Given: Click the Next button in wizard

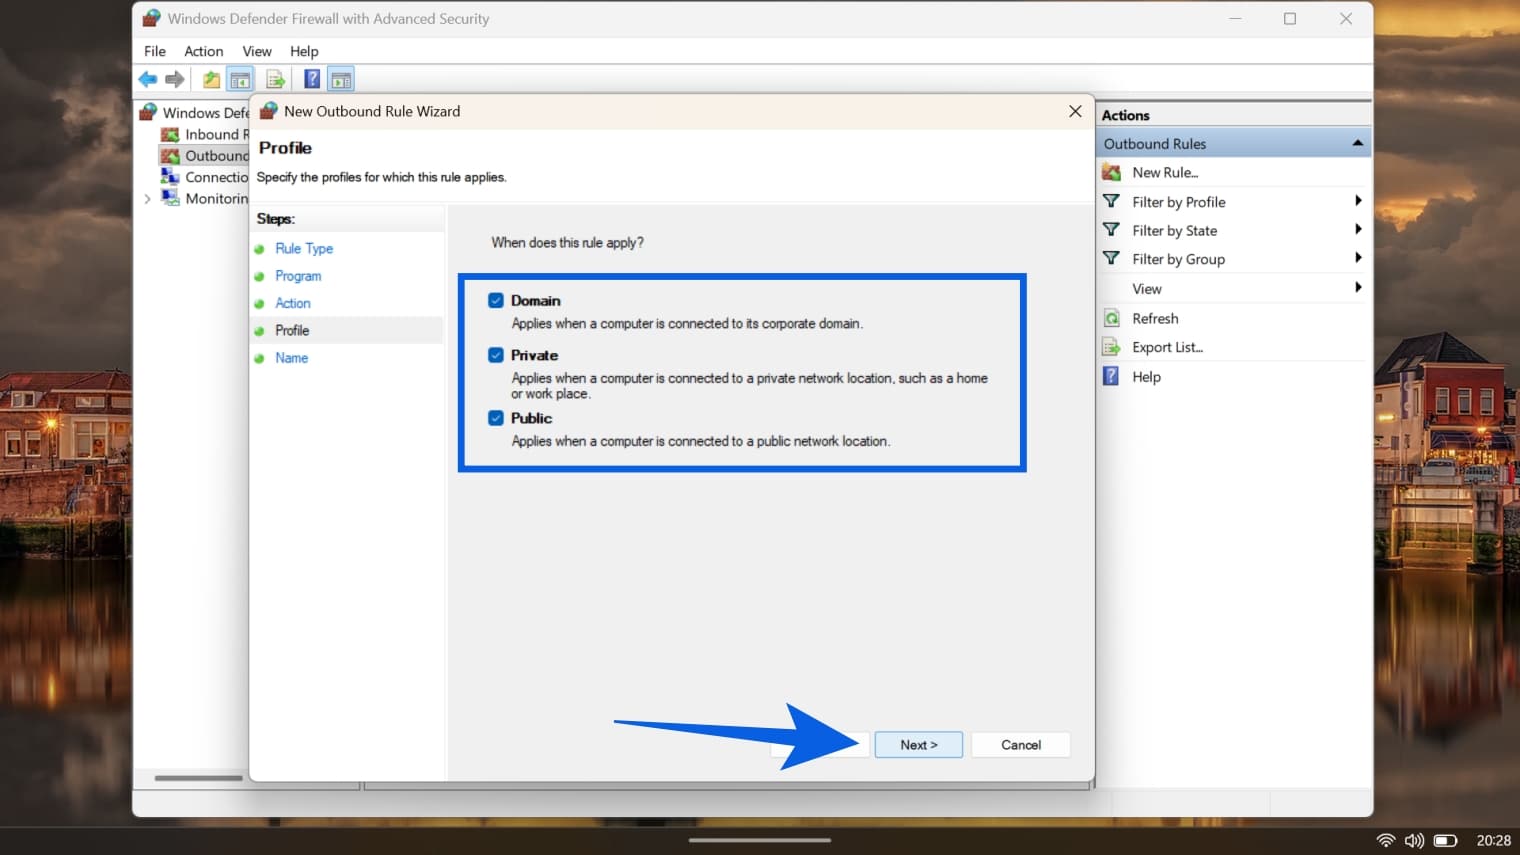Looking at the screenshot, I should (x=919, y=745).
